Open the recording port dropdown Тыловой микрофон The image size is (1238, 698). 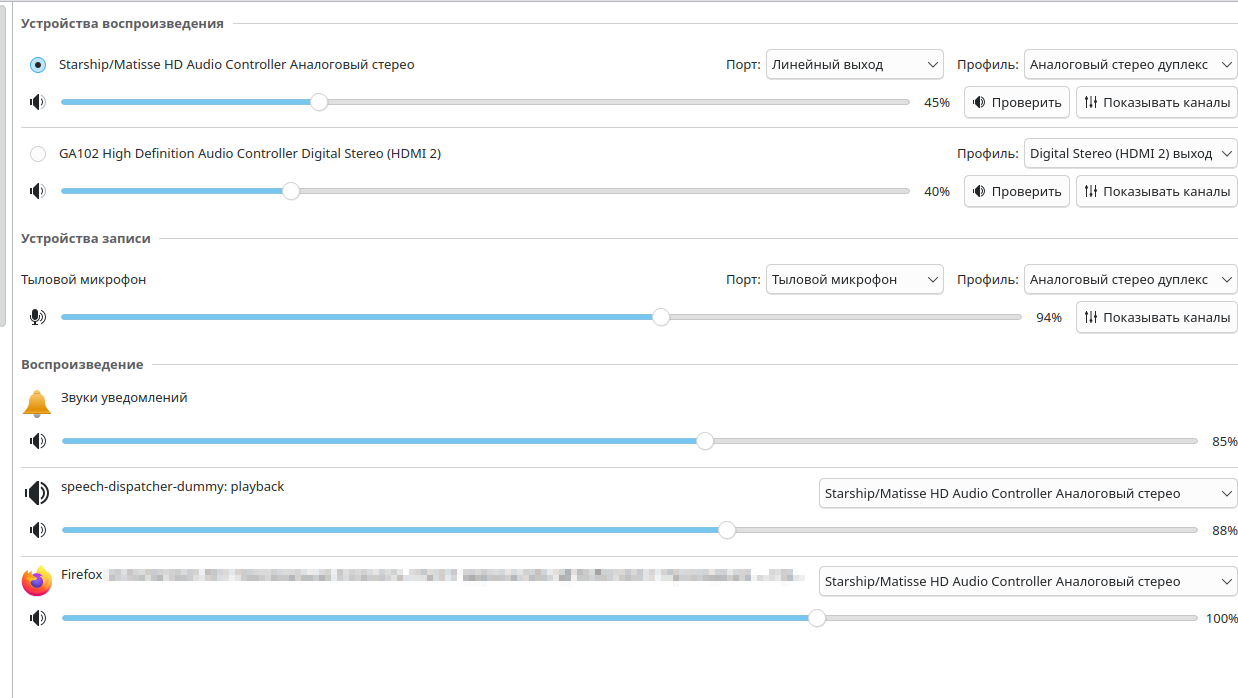coord(854,280)
